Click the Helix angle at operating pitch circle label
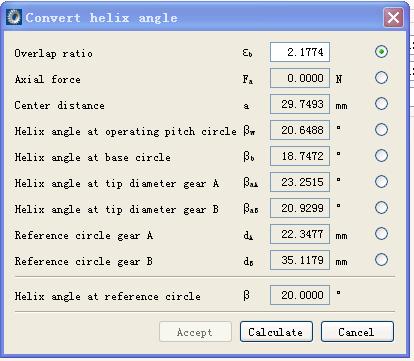Screen dimensions: 414x361 [125, 131]
